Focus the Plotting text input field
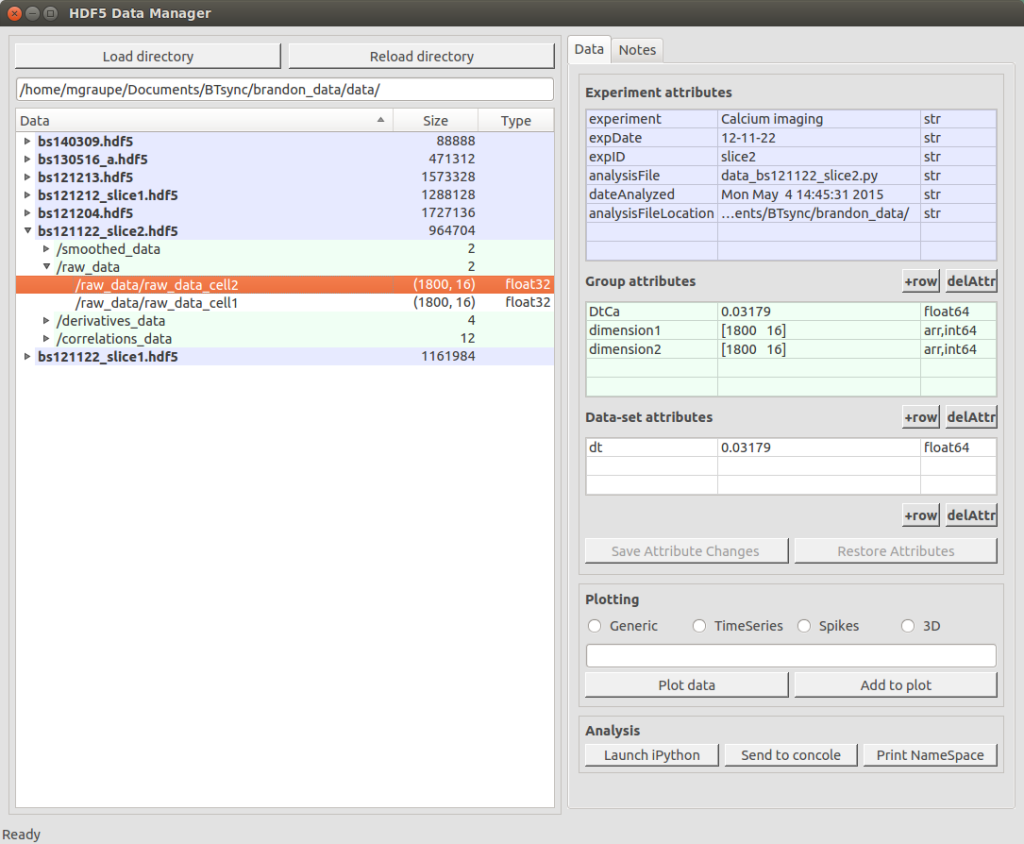Image resolution: width=1024 pixels, height=844 pixels. pos(791,655)
